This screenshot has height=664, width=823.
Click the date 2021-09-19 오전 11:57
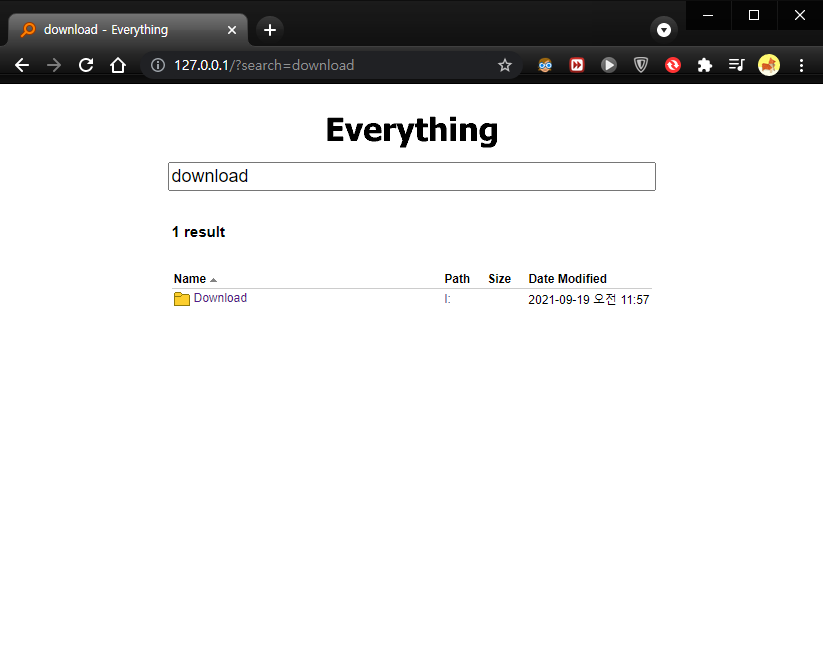tap(588, 300)
